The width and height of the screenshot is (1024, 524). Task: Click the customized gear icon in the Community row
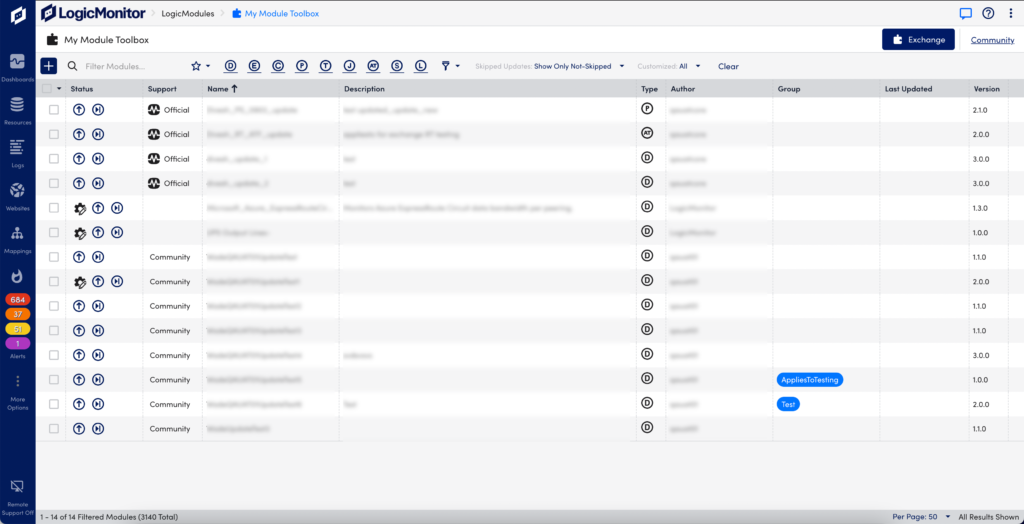tap(80, 282)
